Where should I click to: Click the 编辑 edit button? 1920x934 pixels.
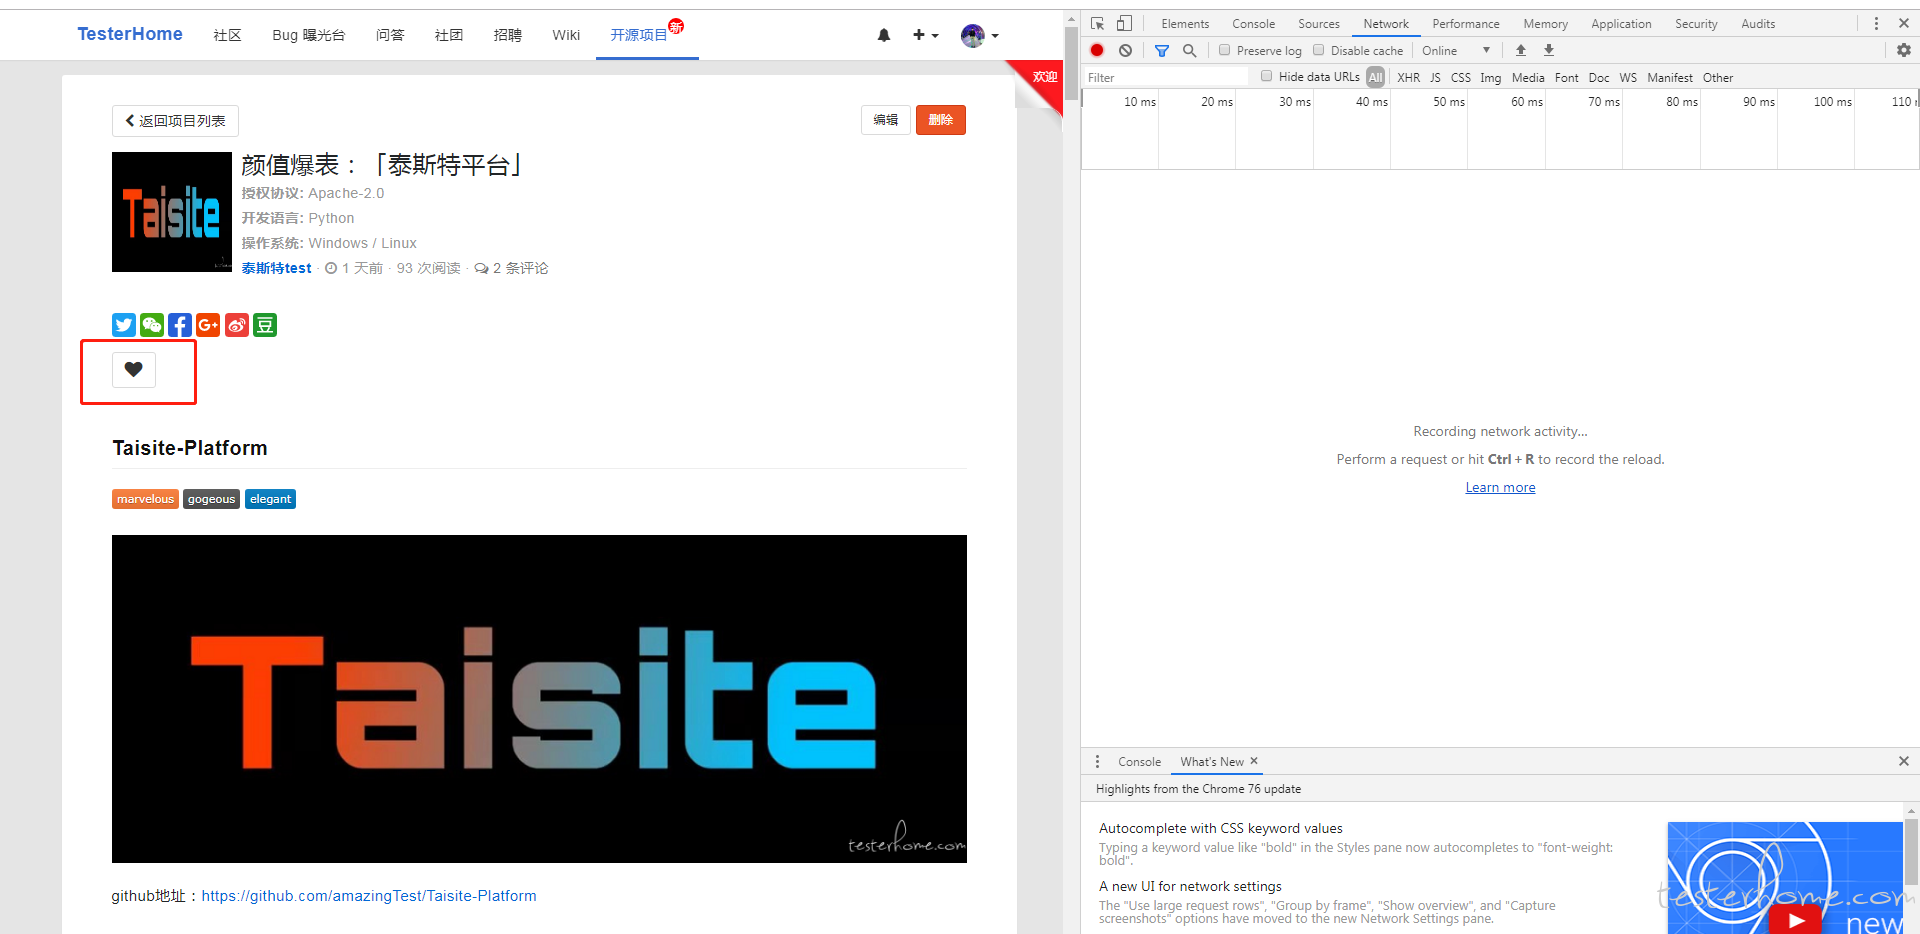886,120
